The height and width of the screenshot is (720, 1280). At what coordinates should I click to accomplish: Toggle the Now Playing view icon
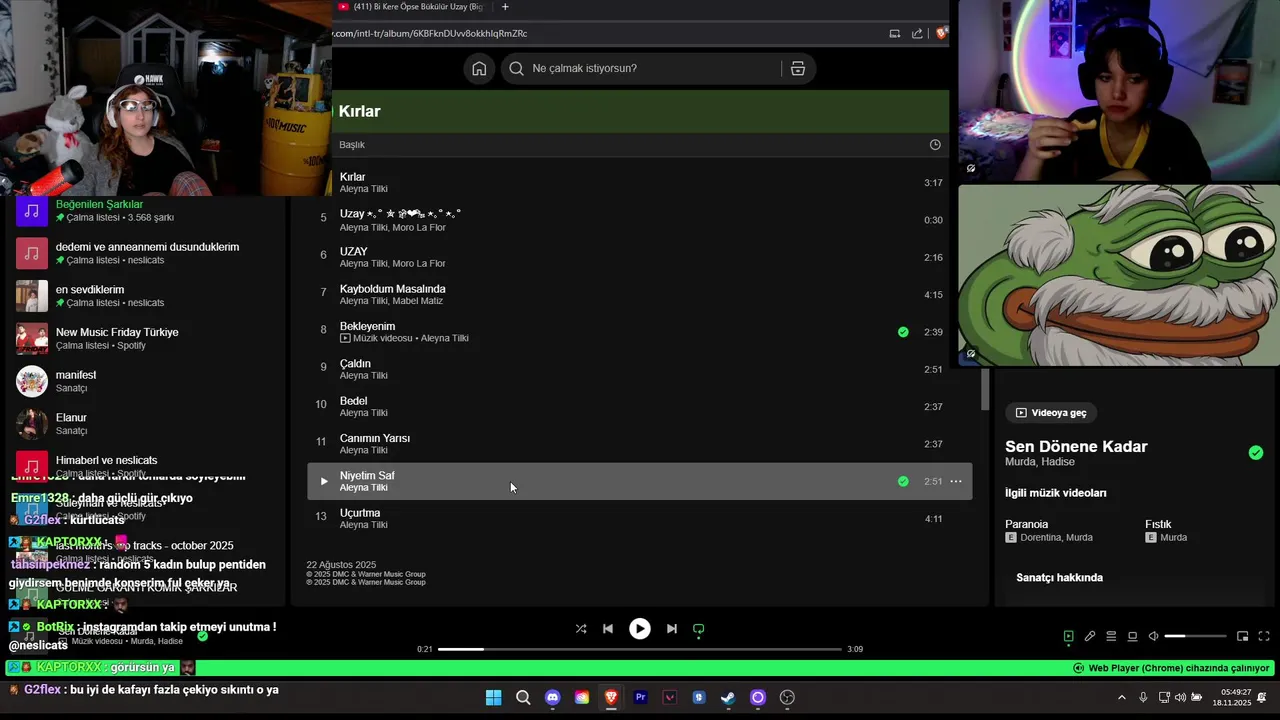click(x=1068, y=636)
